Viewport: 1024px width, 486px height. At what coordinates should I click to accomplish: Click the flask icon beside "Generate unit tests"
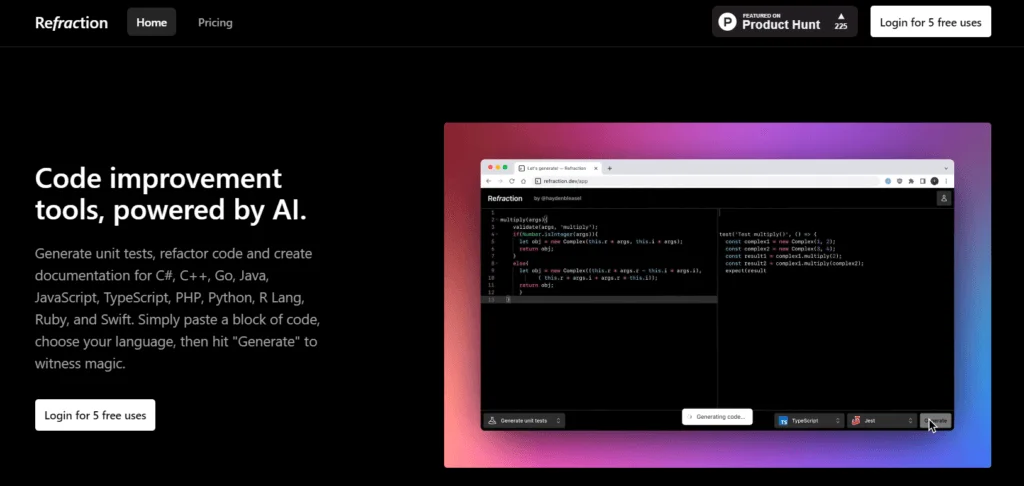click(492, 421)
